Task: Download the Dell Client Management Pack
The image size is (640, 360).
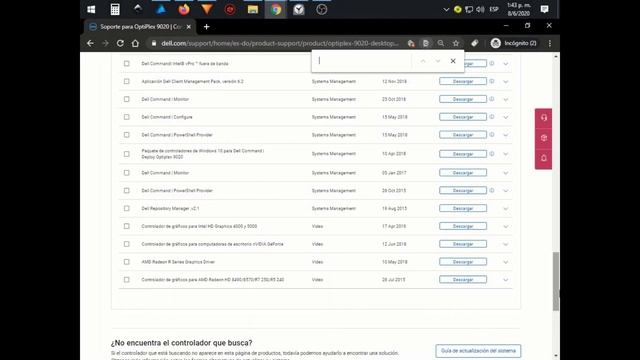Action: 463,81
